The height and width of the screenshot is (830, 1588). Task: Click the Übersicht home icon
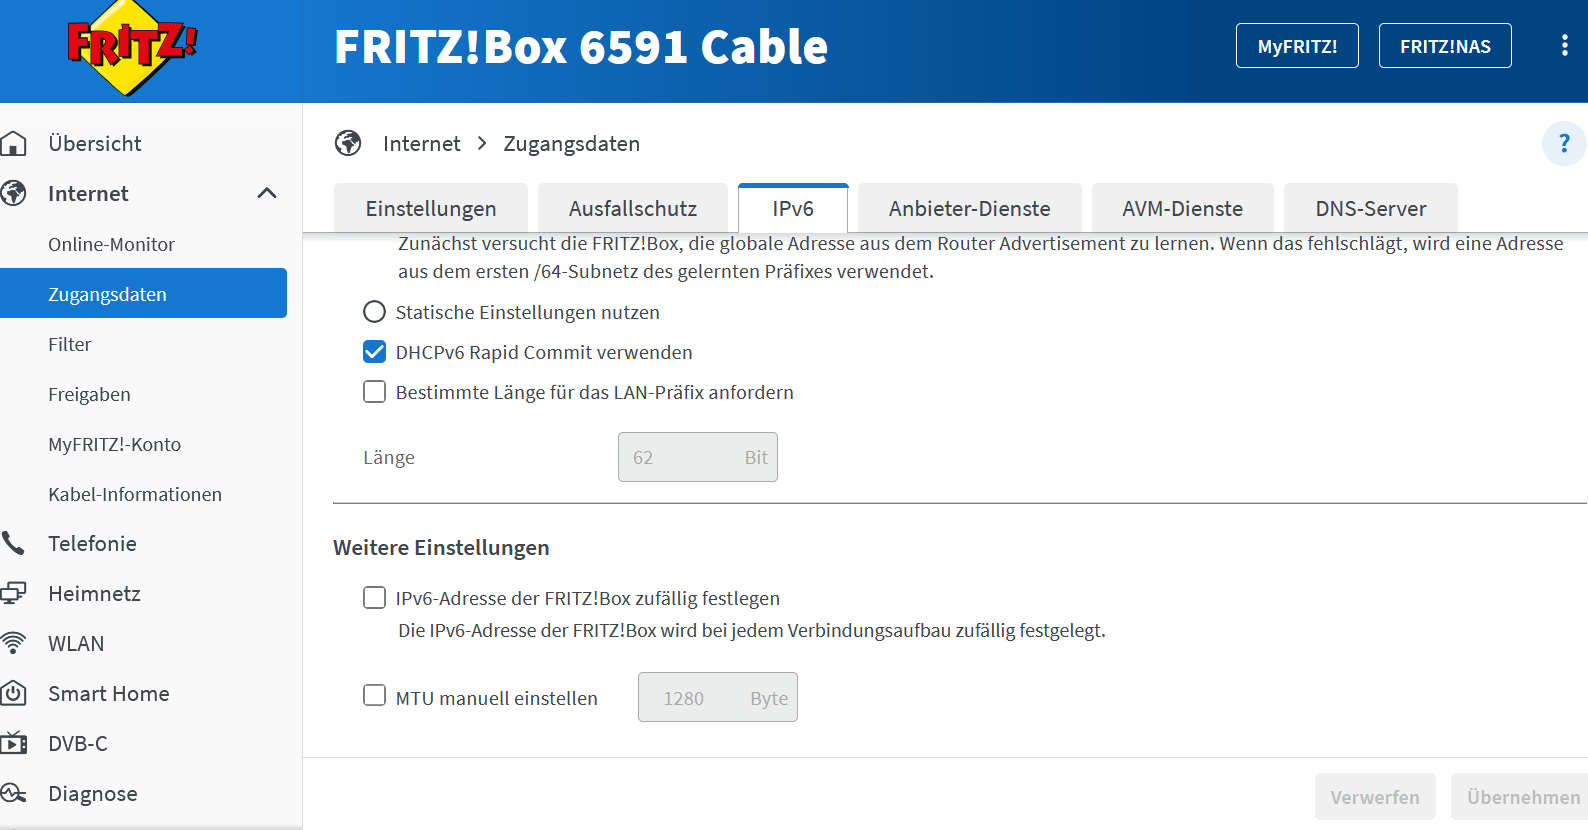[14, 144]
